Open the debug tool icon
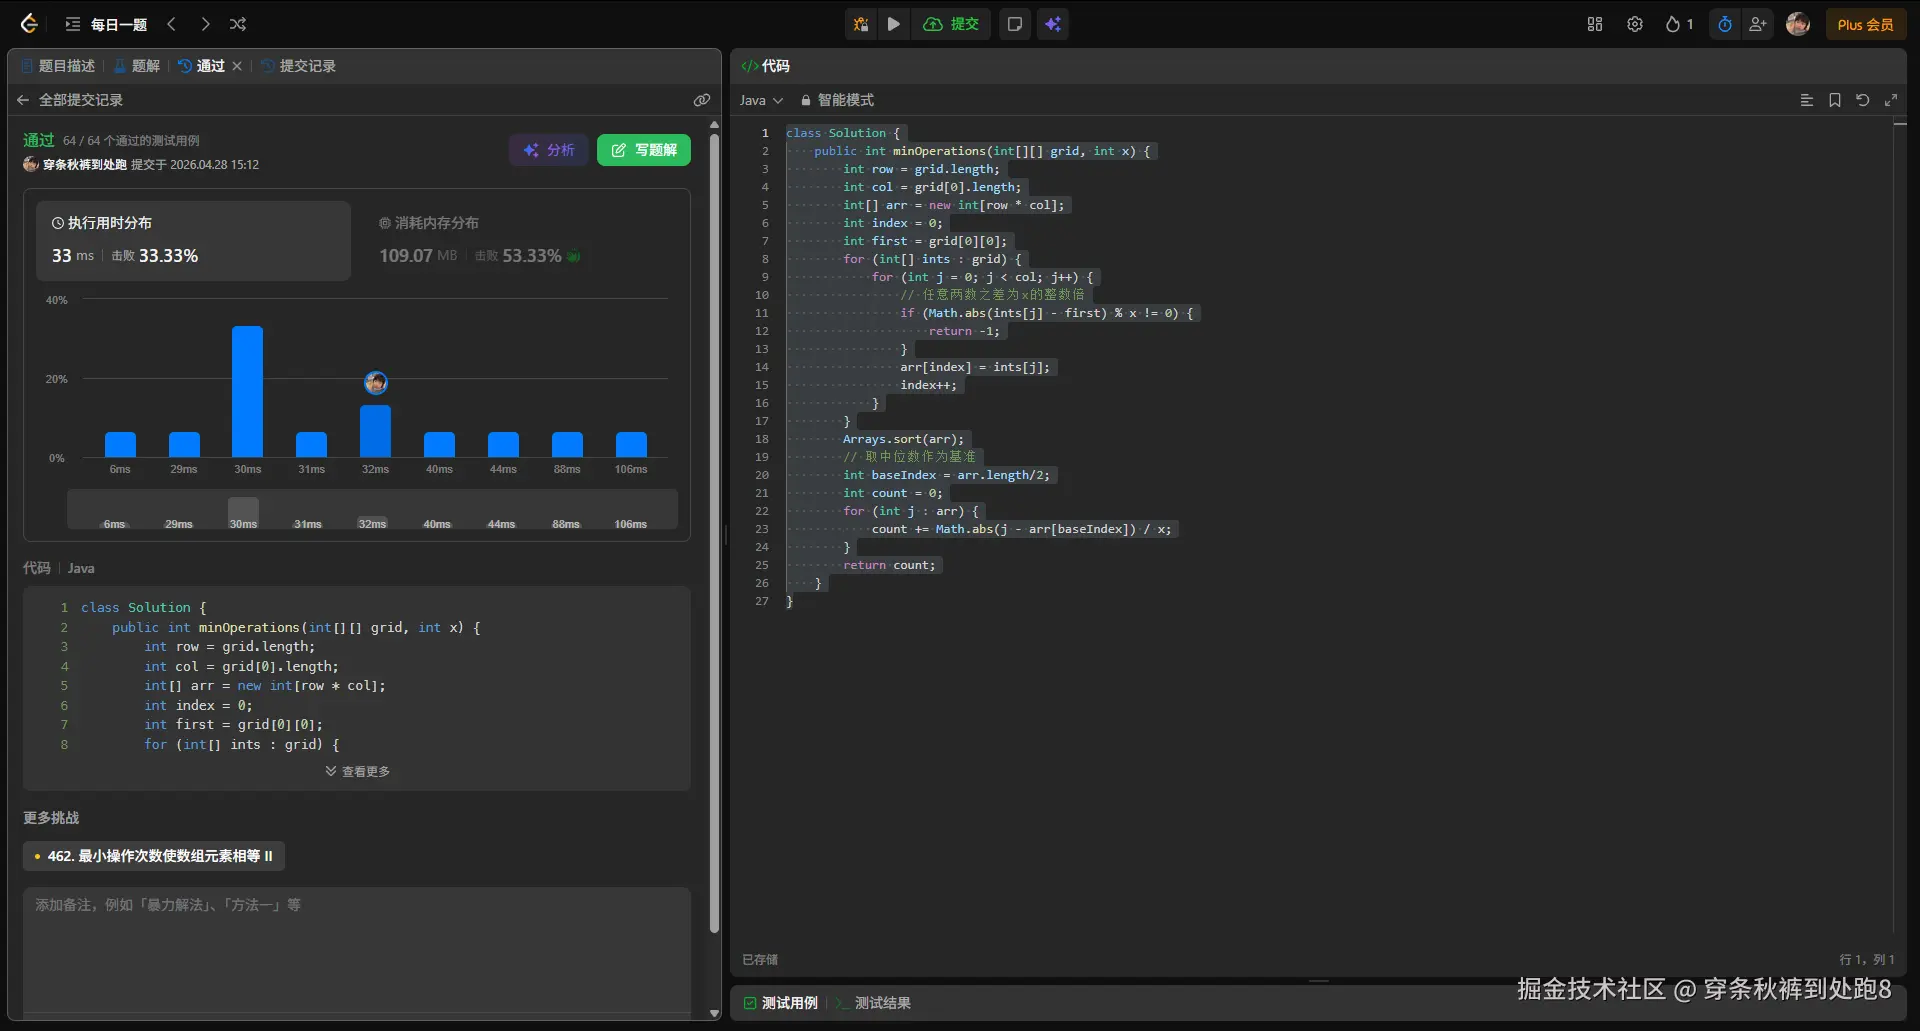This screenshot has height=1031, width=1920. [860, 24]
